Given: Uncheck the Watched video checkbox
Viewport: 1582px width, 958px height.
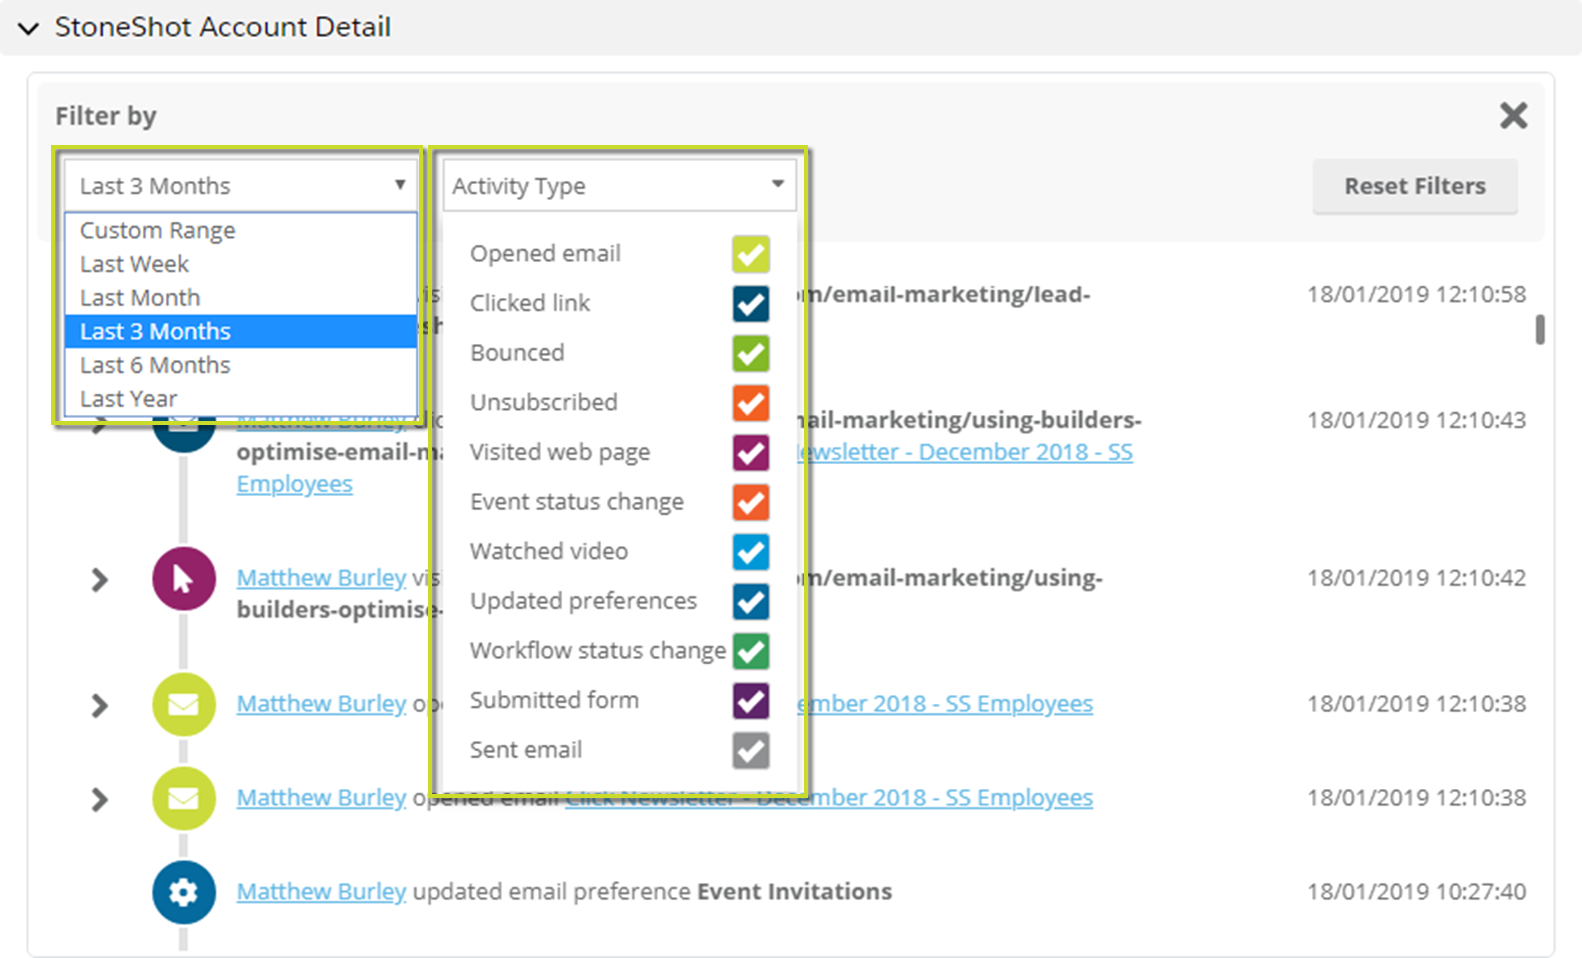Looking at the screenshot, I should tap(751, 552).
